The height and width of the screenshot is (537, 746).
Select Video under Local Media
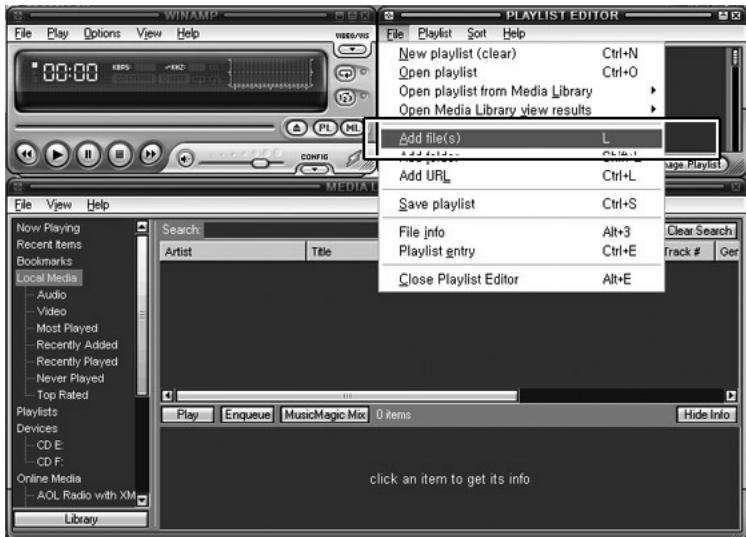(52, 311)
